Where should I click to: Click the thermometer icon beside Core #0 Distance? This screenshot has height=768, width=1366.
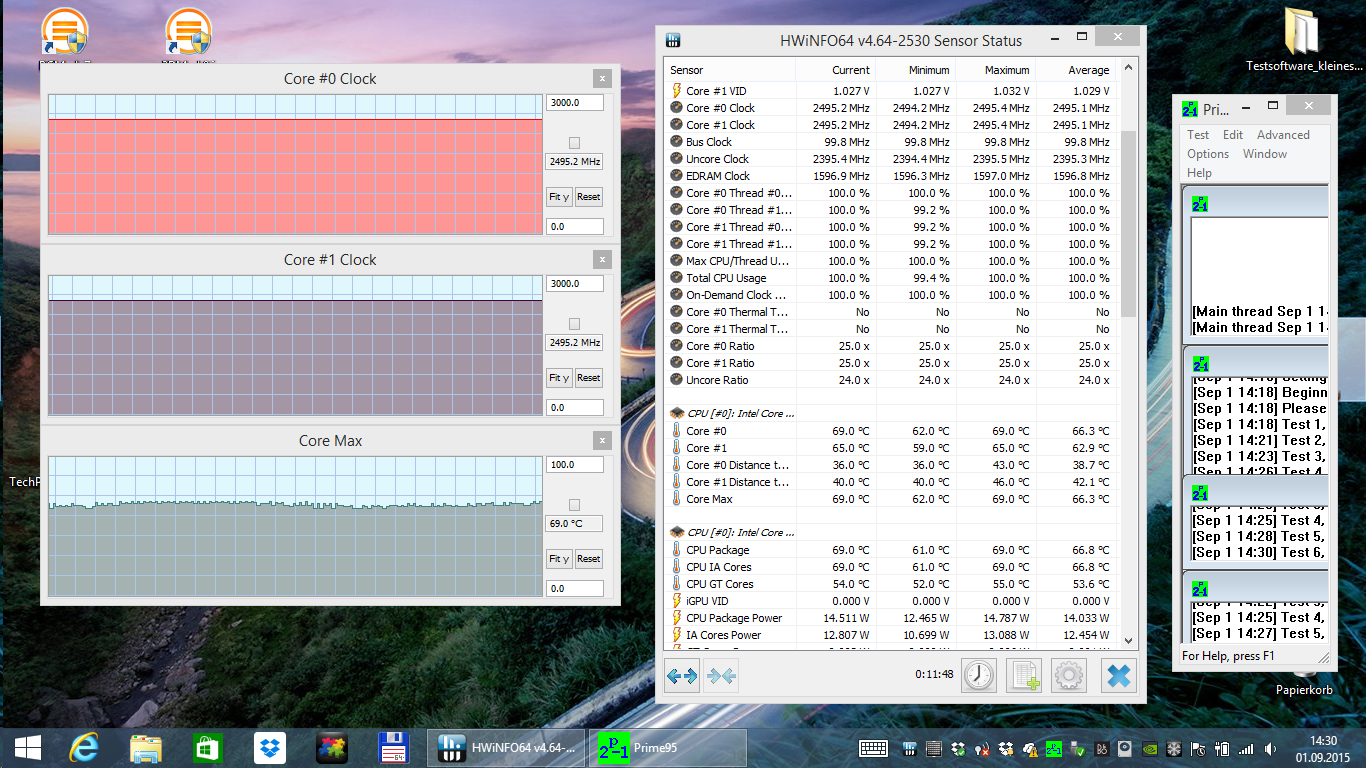tap(676, 465)
